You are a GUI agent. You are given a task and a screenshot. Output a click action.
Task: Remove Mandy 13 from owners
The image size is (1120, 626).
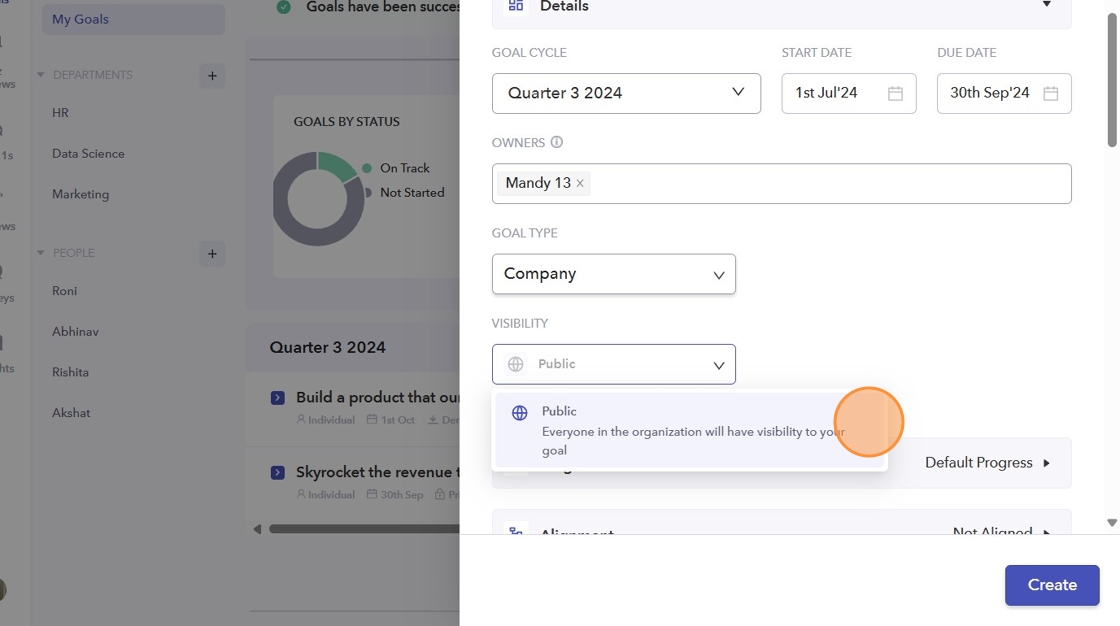pyautogui.click(x=580, y=184)
